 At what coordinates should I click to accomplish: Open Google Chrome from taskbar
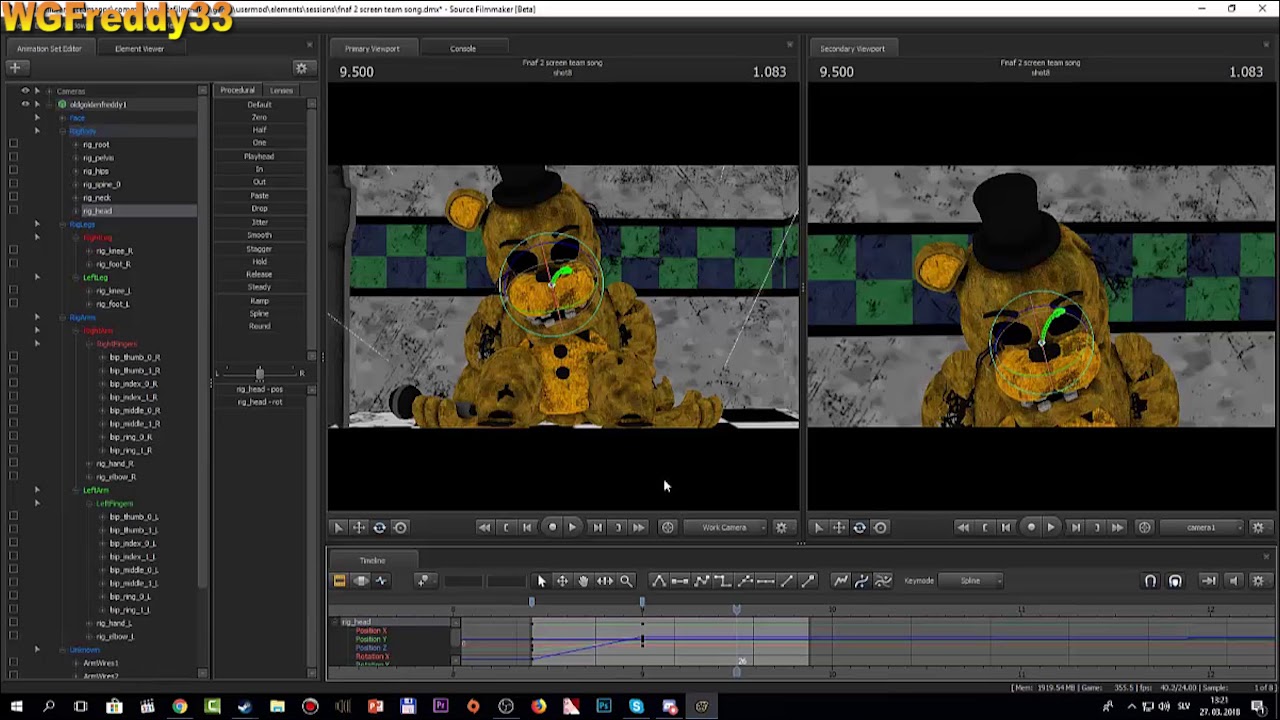[179, 707]
